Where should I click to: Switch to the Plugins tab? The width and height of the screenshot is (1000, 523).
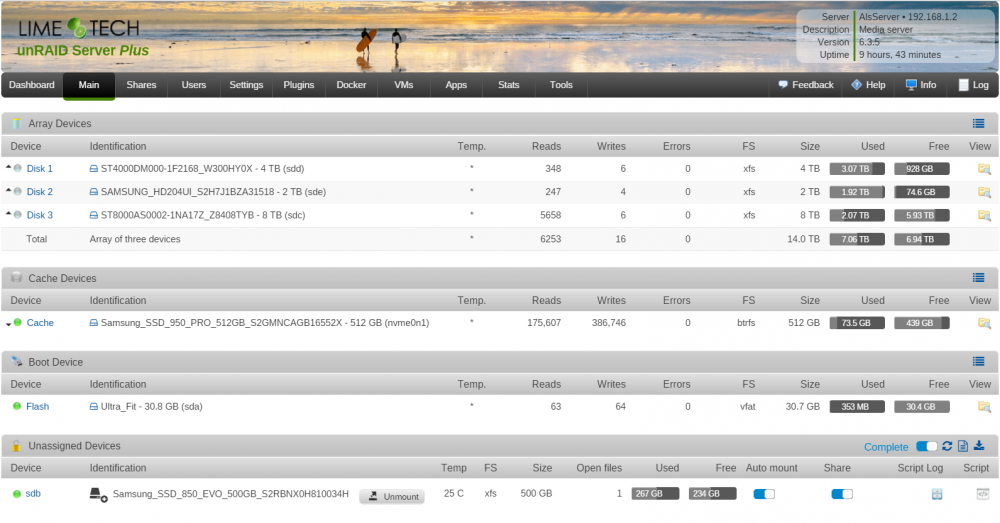[x=298, y=85]
